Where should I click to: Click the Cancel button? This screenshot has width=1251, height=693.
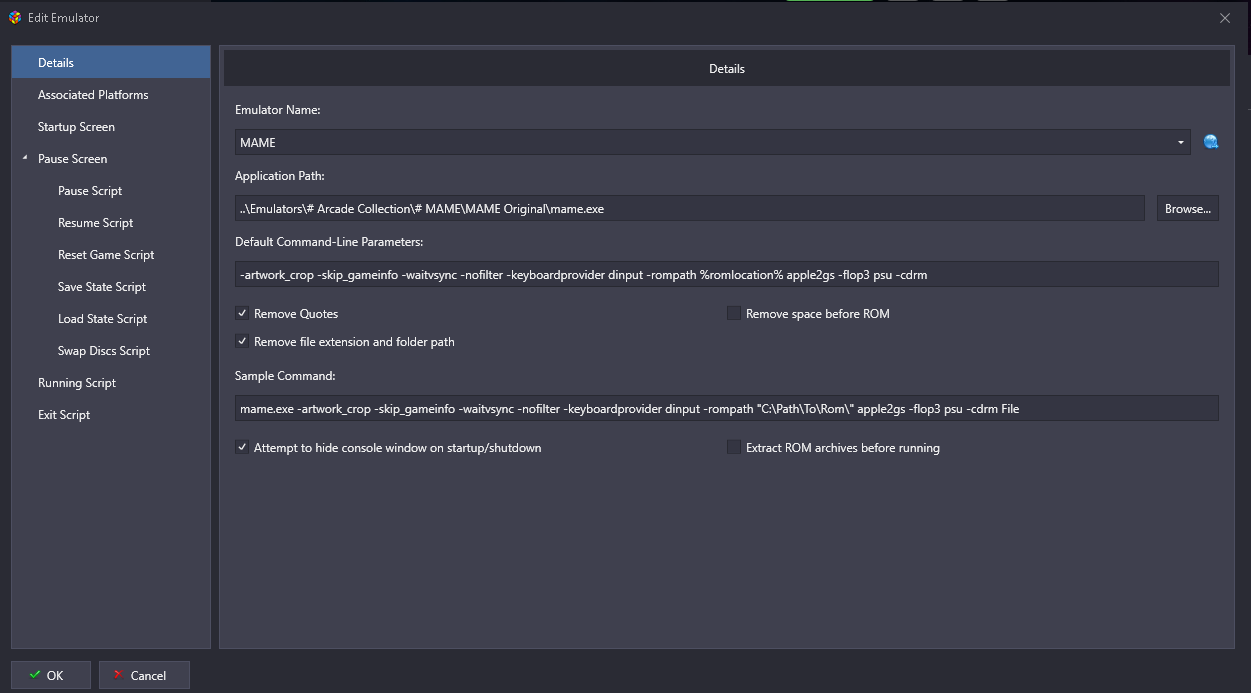pyautogui.click(x=144, y=675)
